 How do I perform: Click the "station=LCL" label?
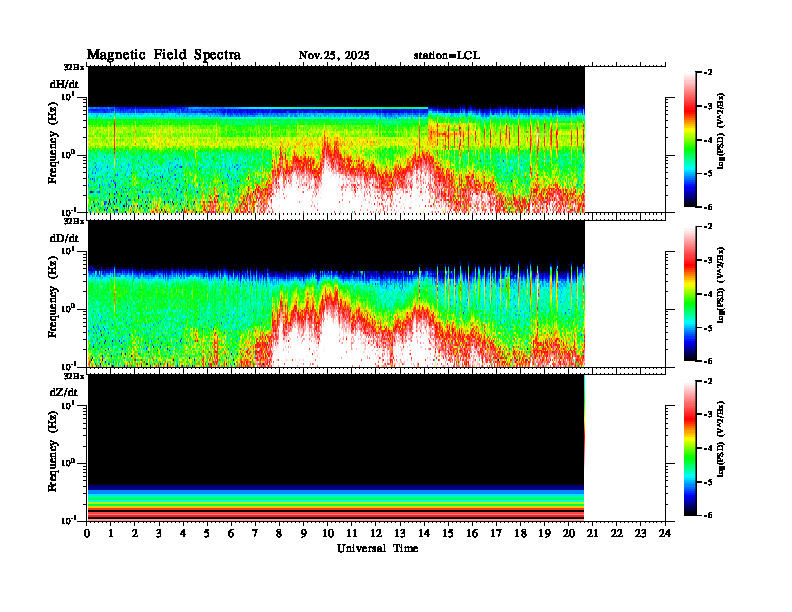pos(447,56)
